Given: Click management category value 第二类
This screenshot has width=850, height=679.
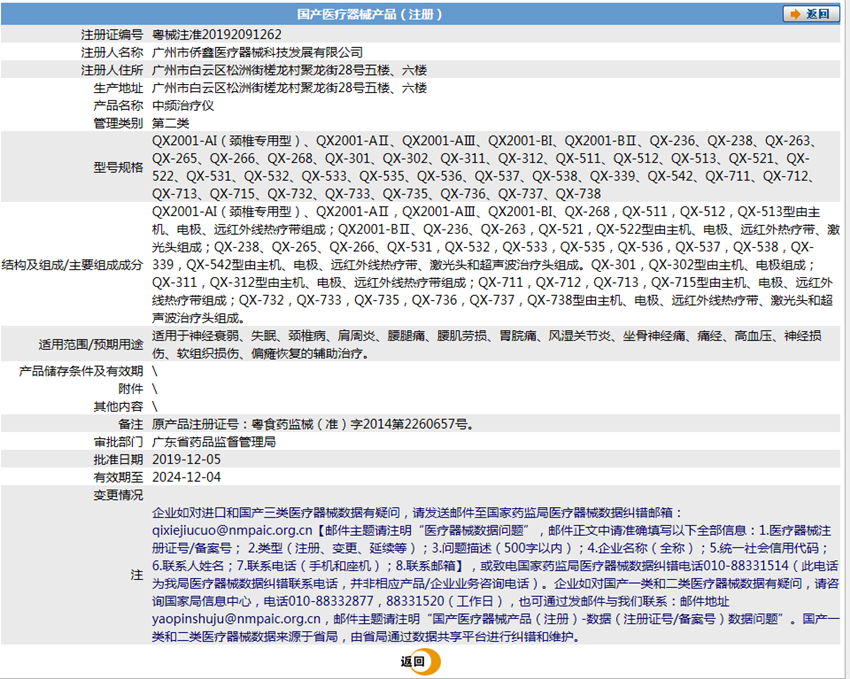Looking at the screenshot, I should tap(171, 124).
